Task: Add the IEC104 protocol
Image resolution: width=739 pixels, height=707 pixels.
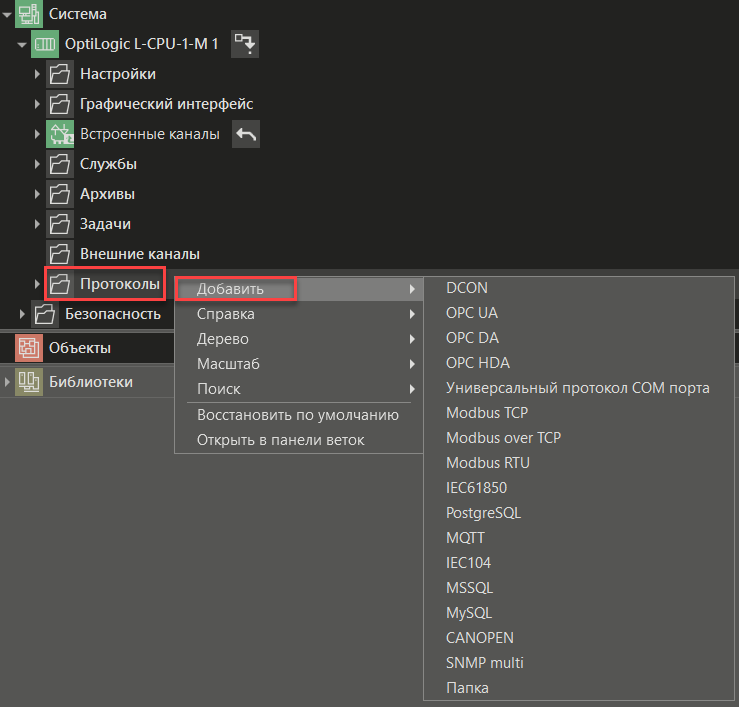Action: [579, 563]
